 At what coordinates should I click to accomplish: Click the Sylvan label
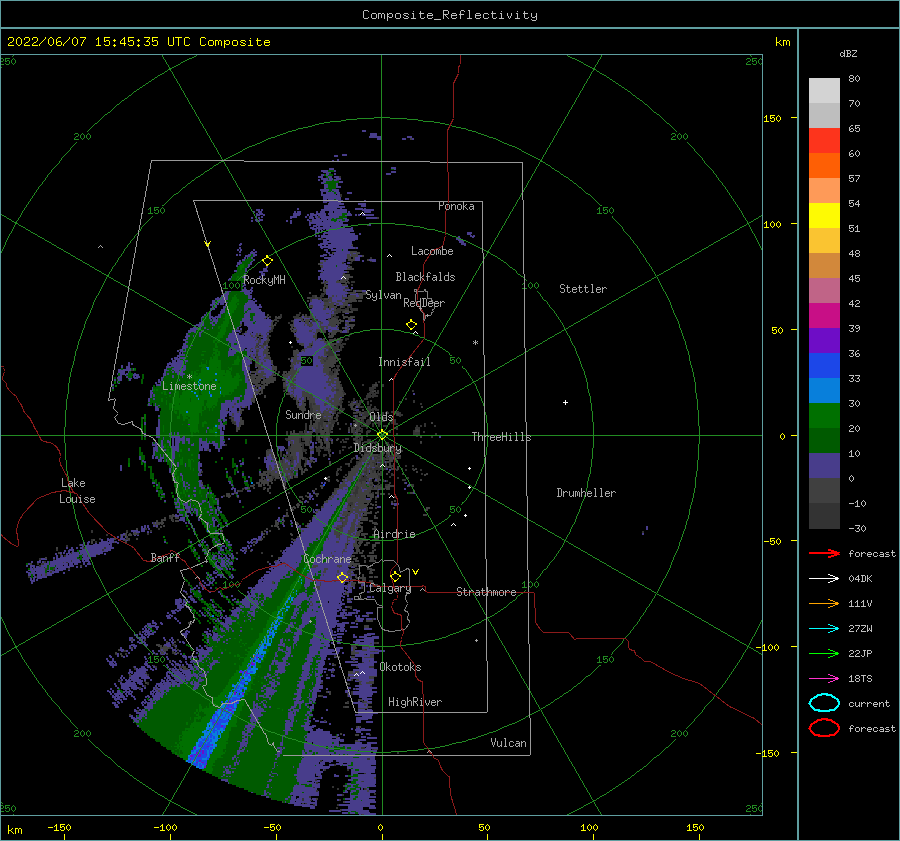pos(383,295)
